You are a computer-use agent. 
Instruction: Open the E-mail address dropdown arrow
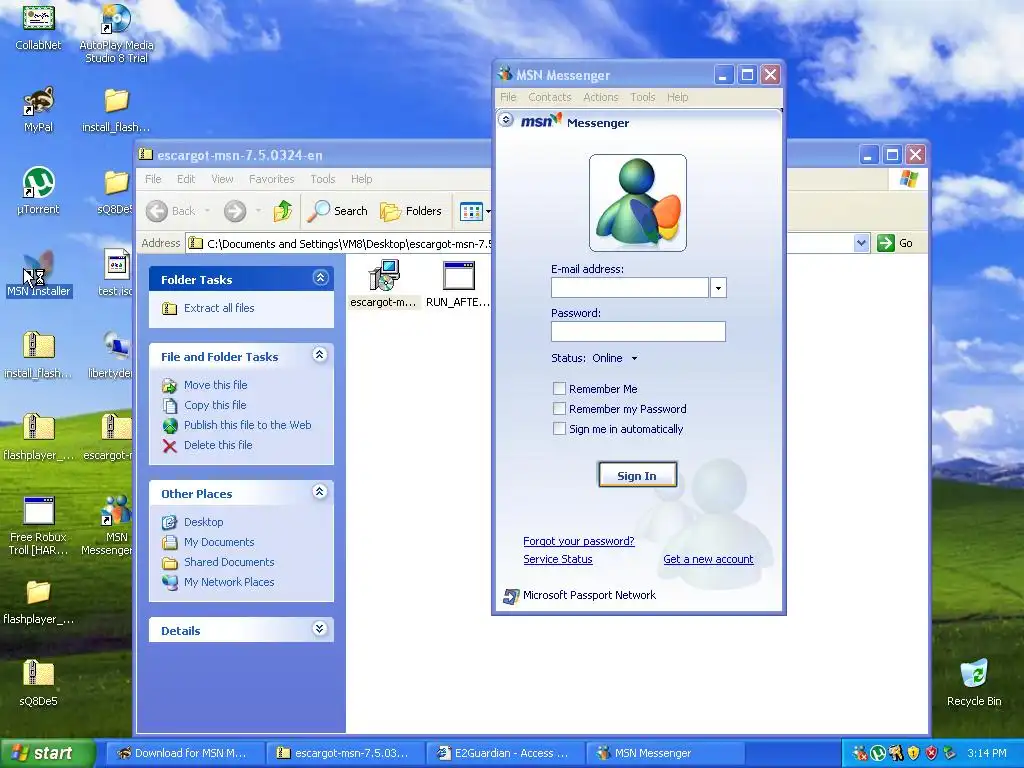[x=718, y=288]
